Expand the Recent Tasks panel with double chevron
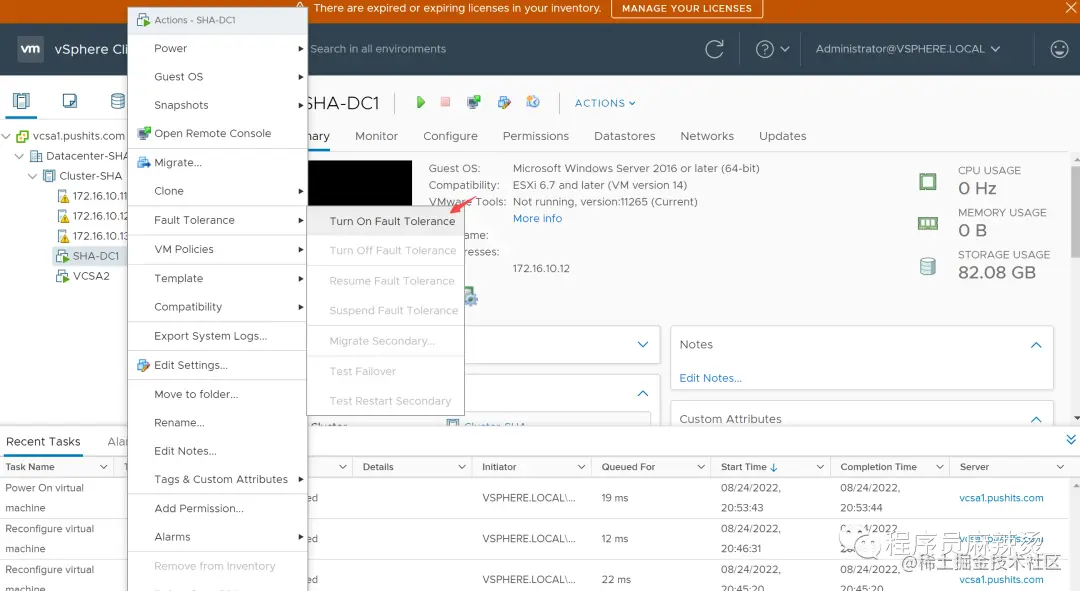The image size is (1080, 591). tap(1071, 439)
